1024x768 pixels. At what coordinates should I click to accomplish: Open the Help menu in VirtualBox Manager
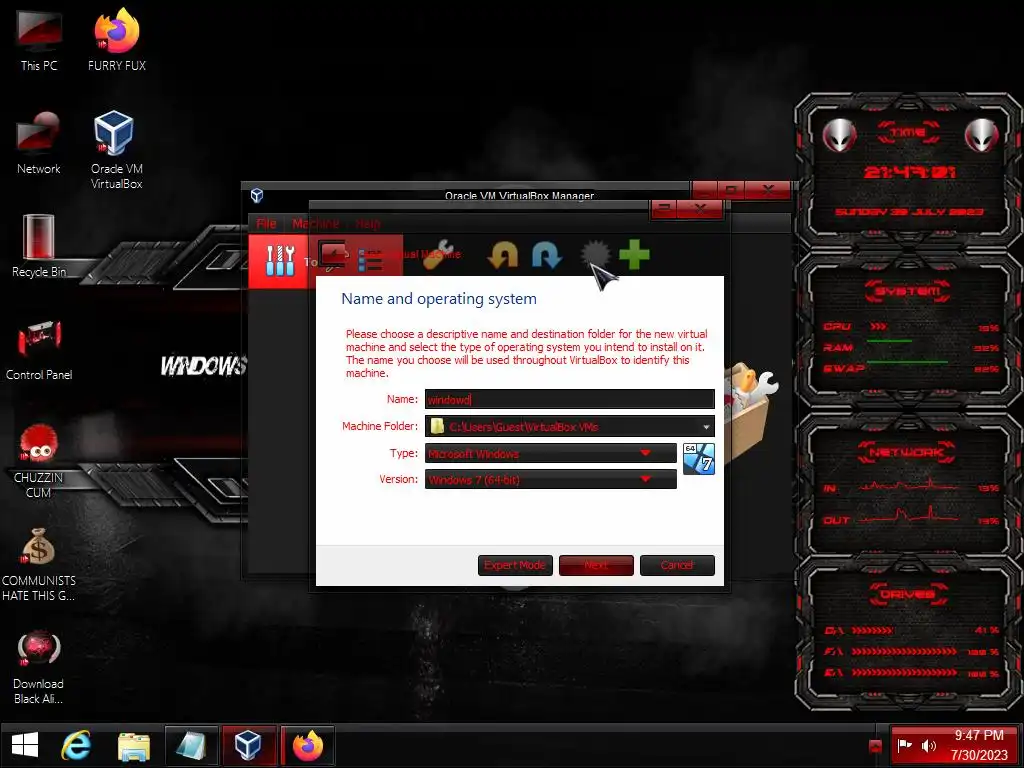[x=368, y=223]
